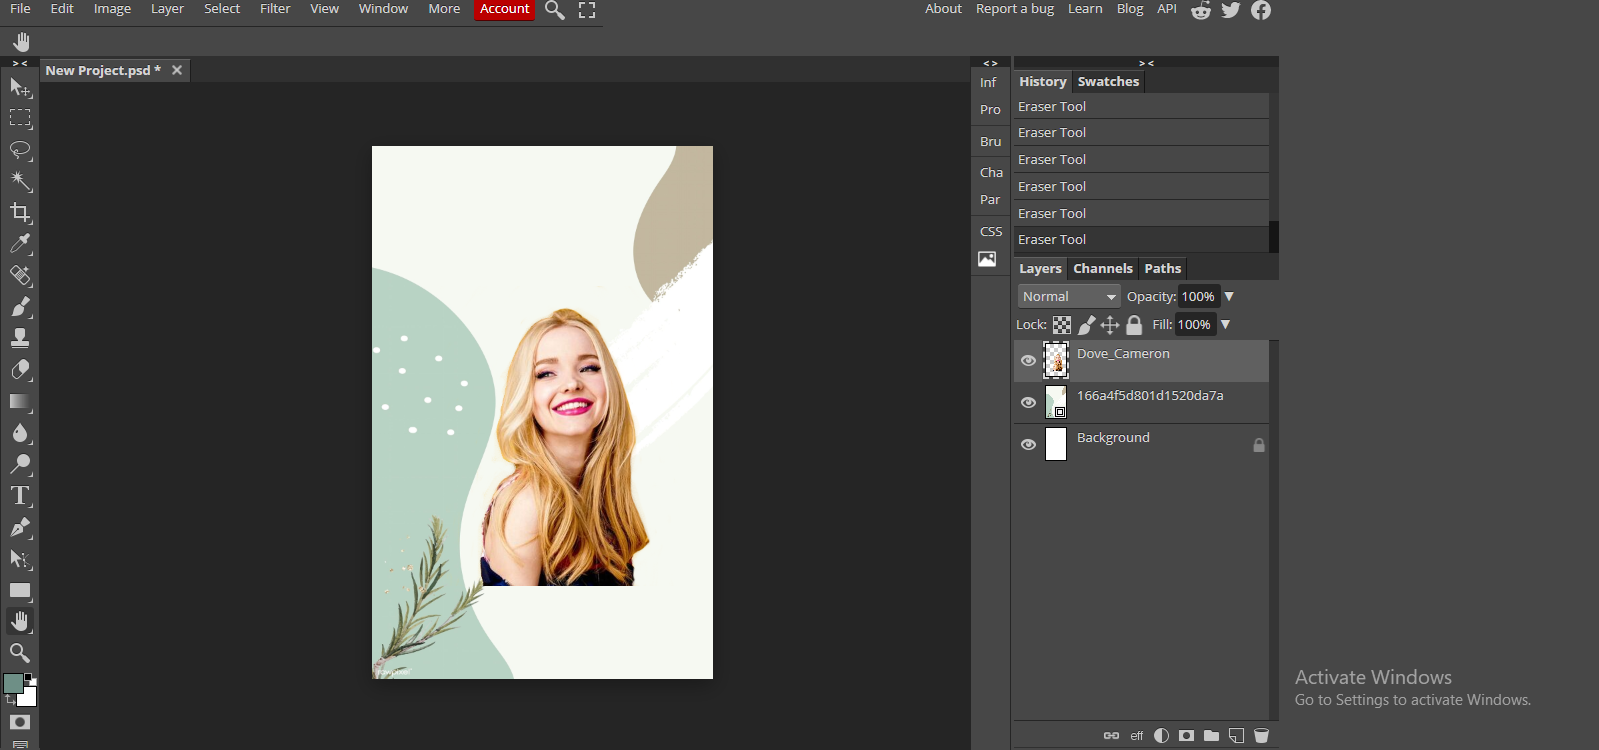Screen dimensions: 1599x750
Task: Open the About link
Action: [943, 9]
